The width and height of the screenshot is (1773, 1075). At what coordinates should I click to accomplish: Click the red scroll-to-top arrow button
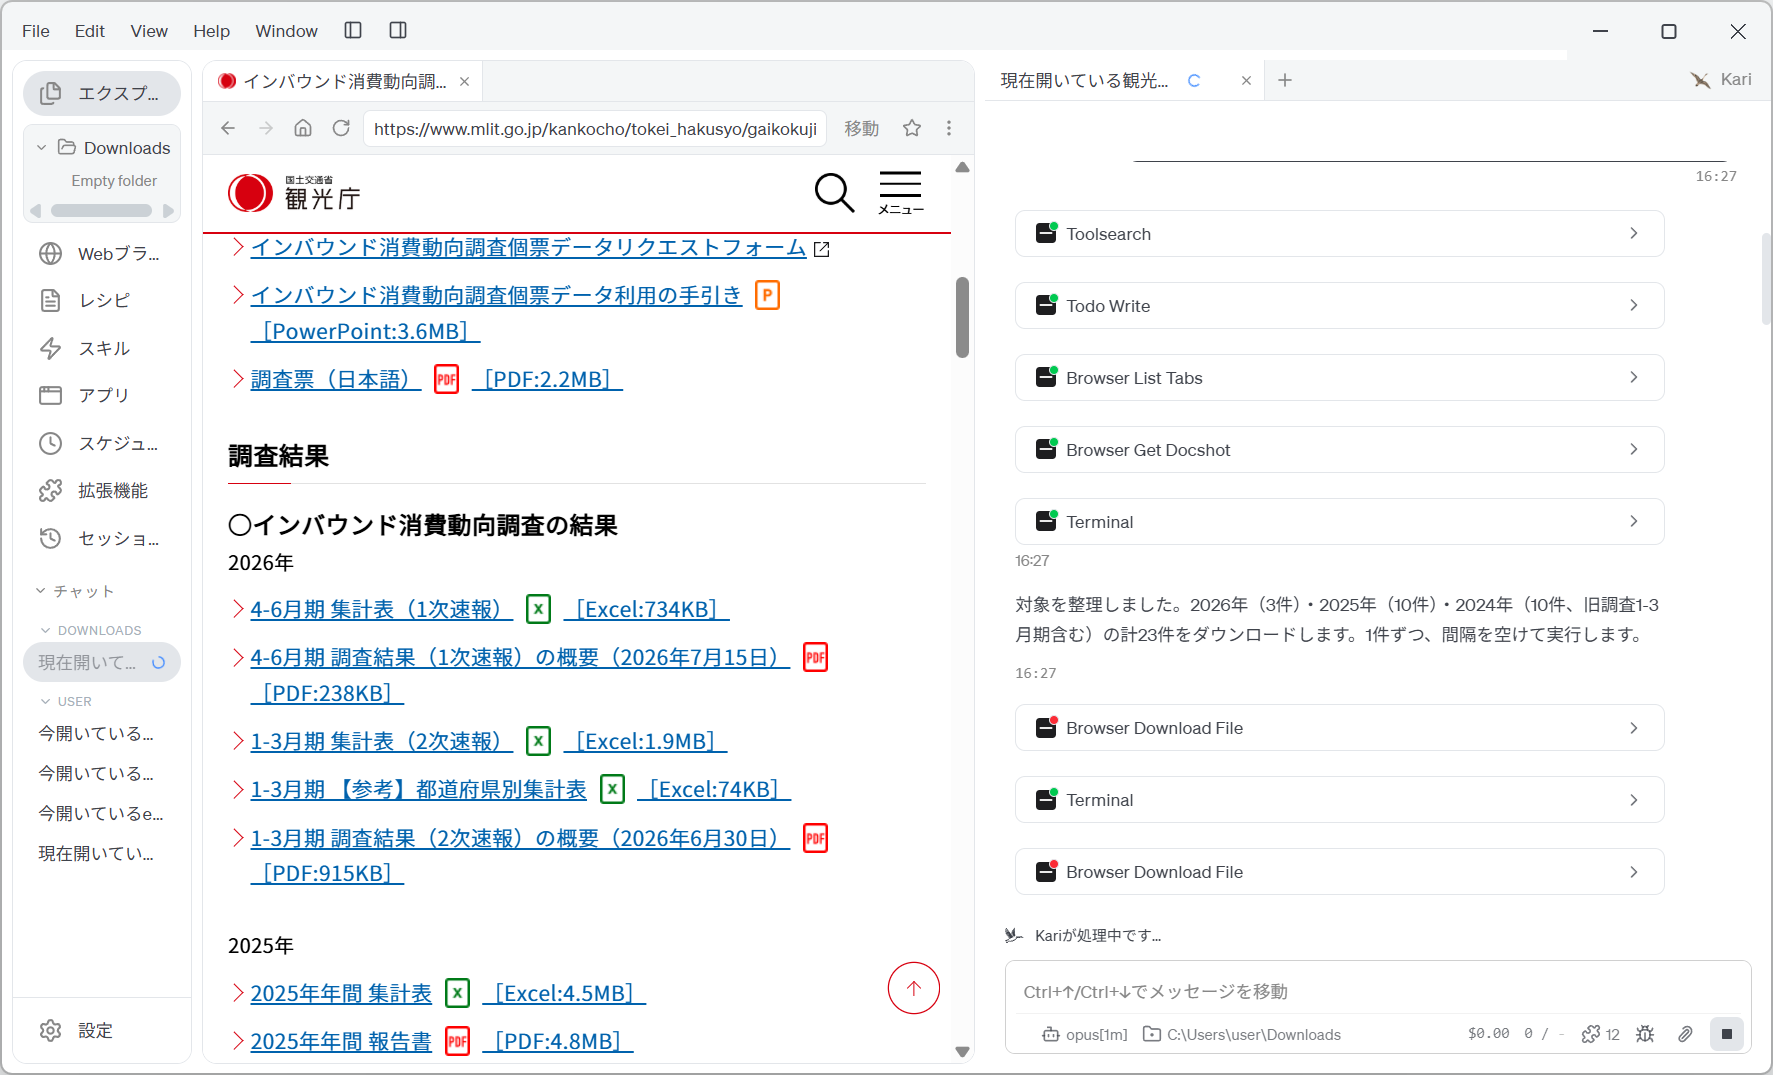(914, 988)
